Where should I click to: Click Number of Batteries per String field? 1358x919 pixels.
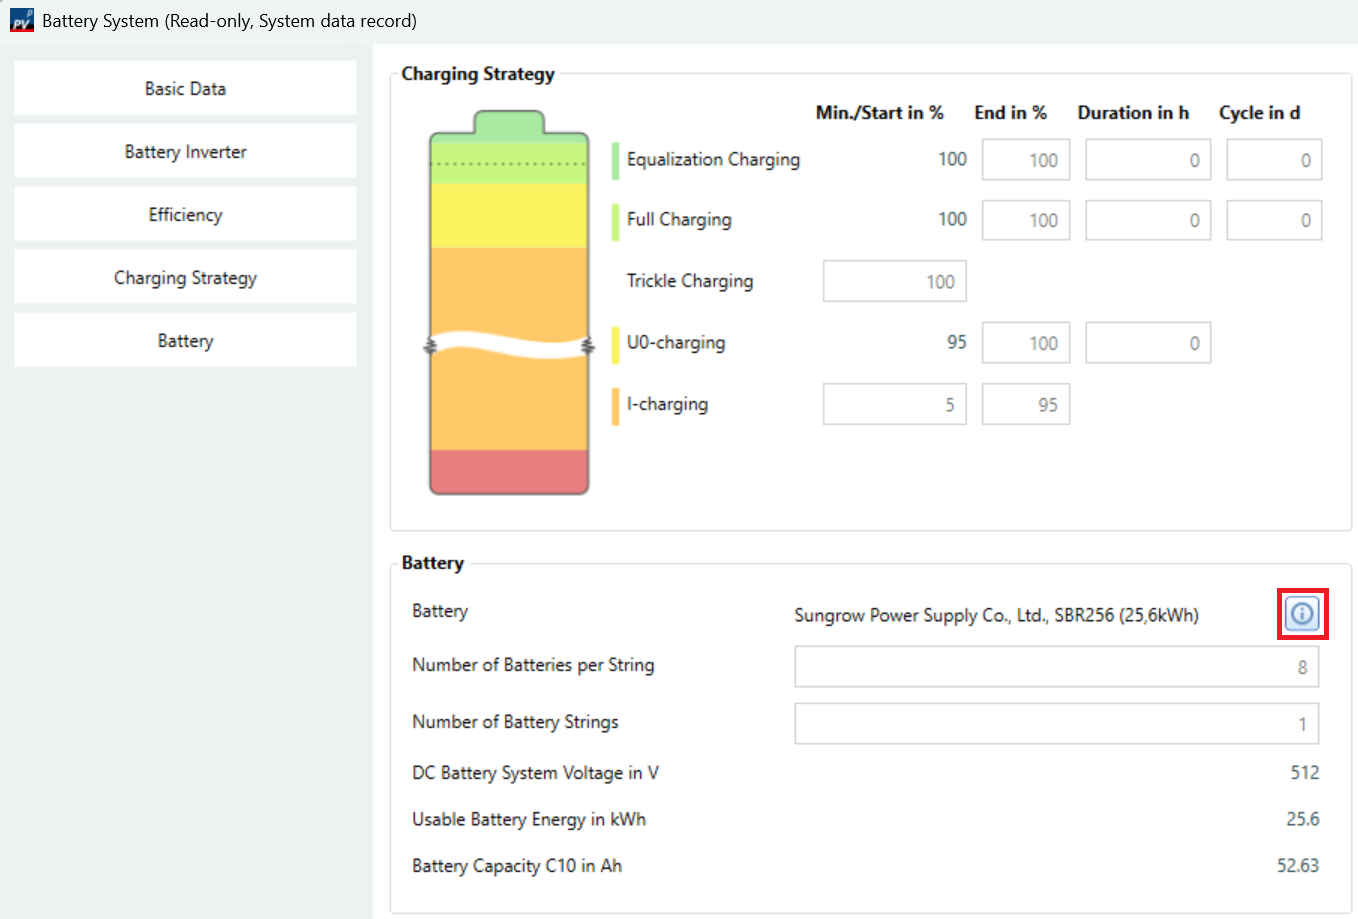[1056, 667]
